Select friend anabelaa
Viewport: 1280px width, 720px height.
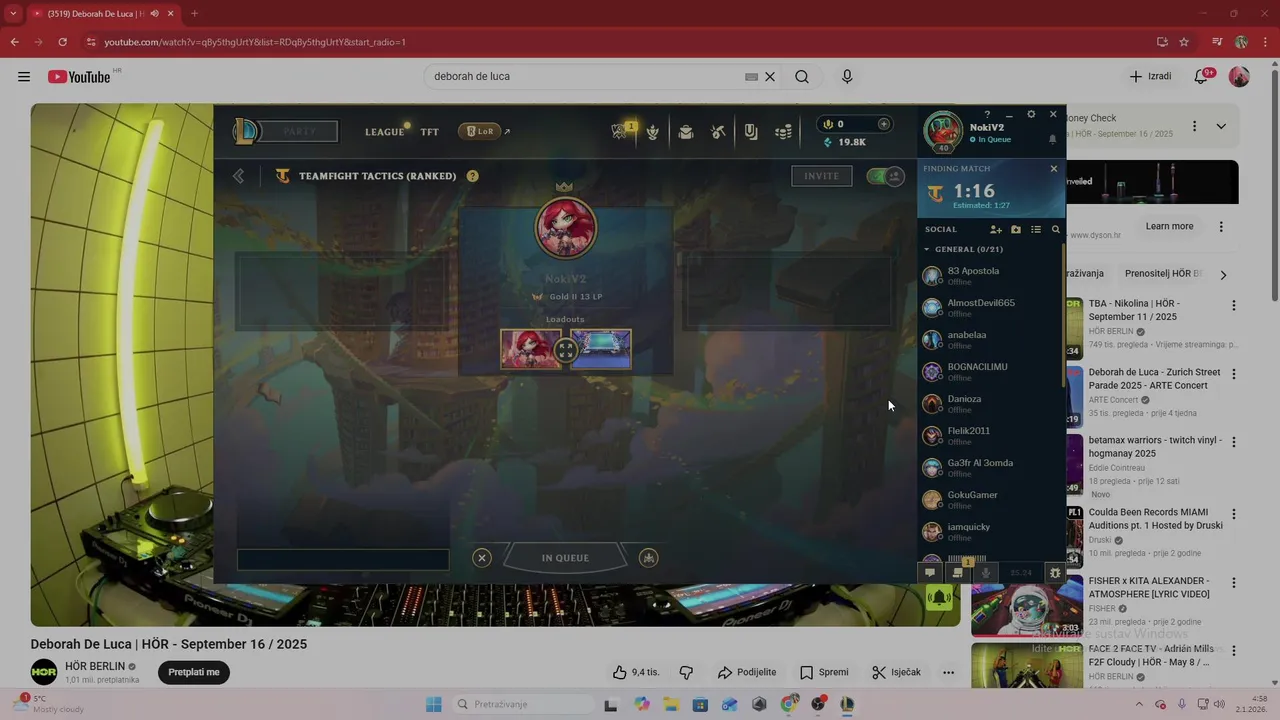click(990, 340)
